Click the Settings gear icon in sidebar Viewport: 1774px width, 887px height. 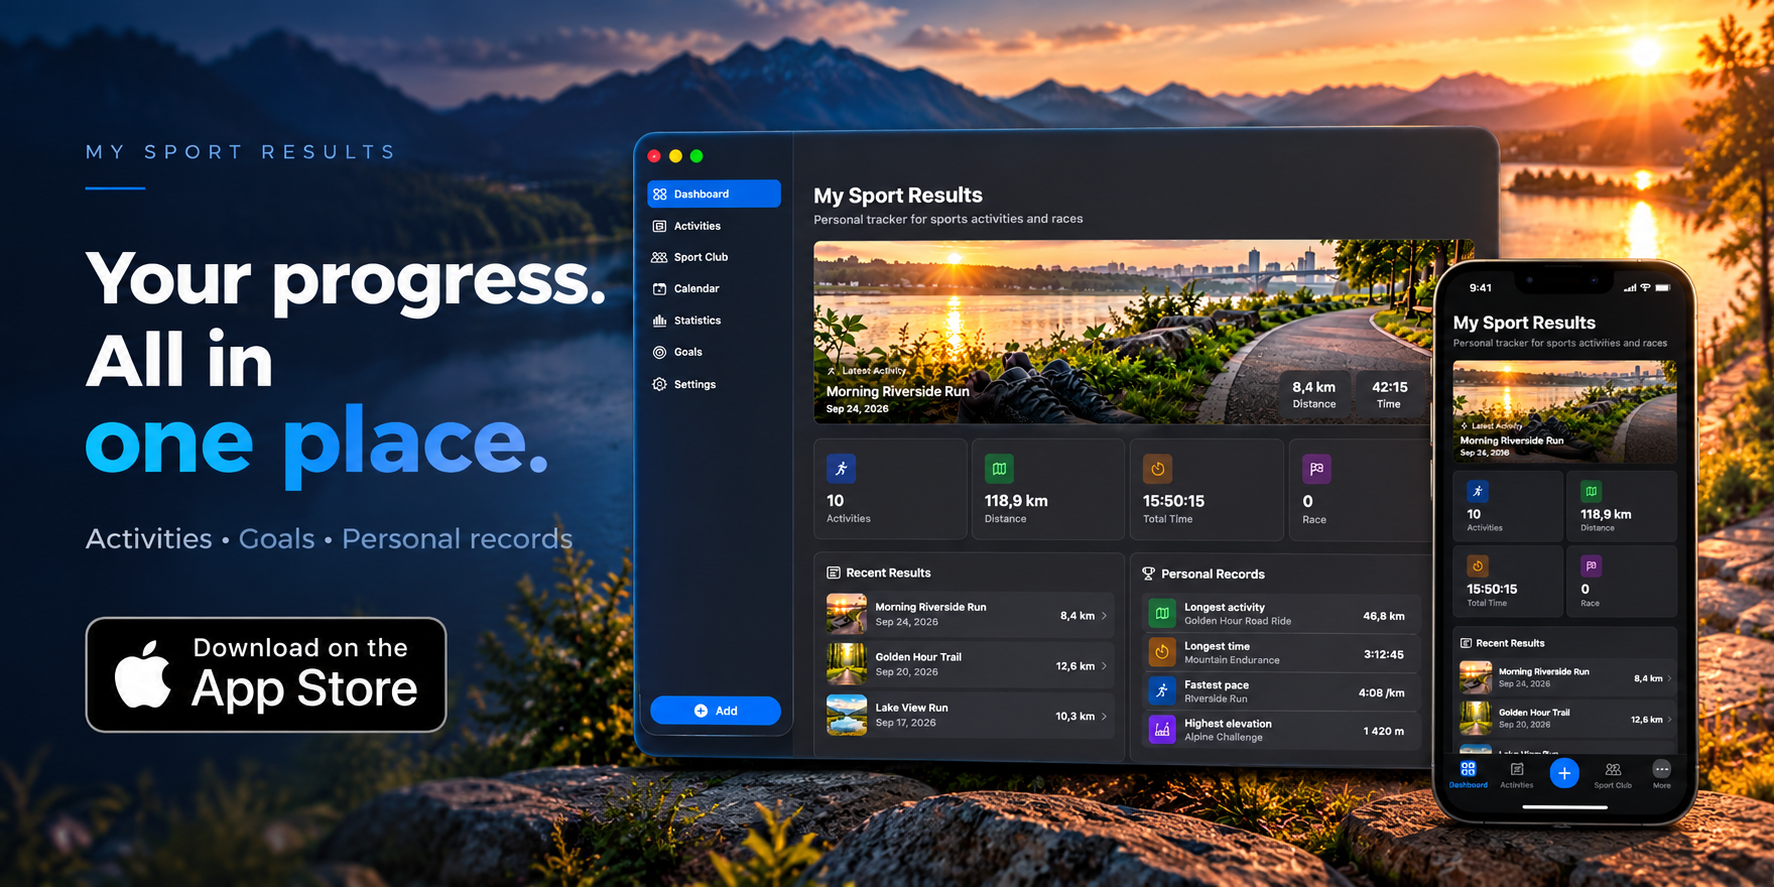pos(660,384)
